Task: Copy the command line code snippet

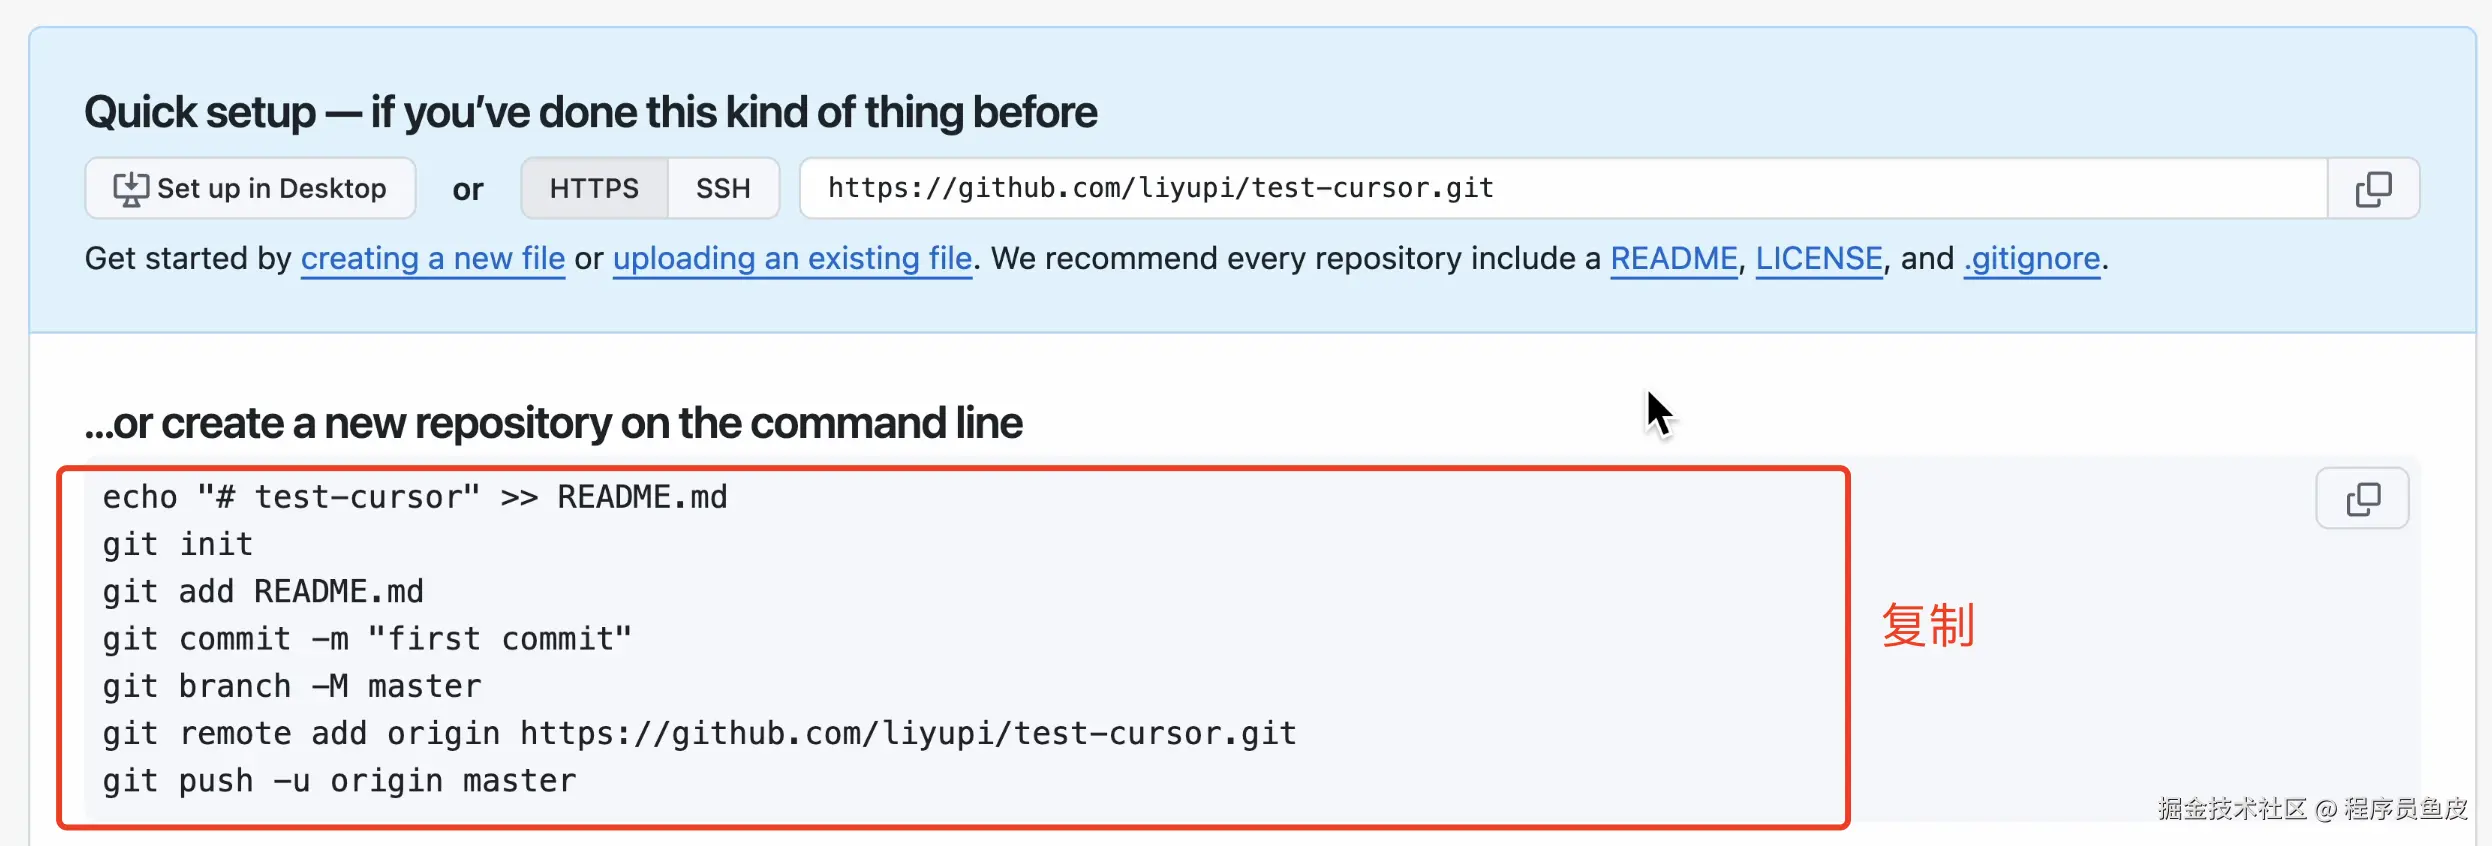Action: click(2362, 499)
